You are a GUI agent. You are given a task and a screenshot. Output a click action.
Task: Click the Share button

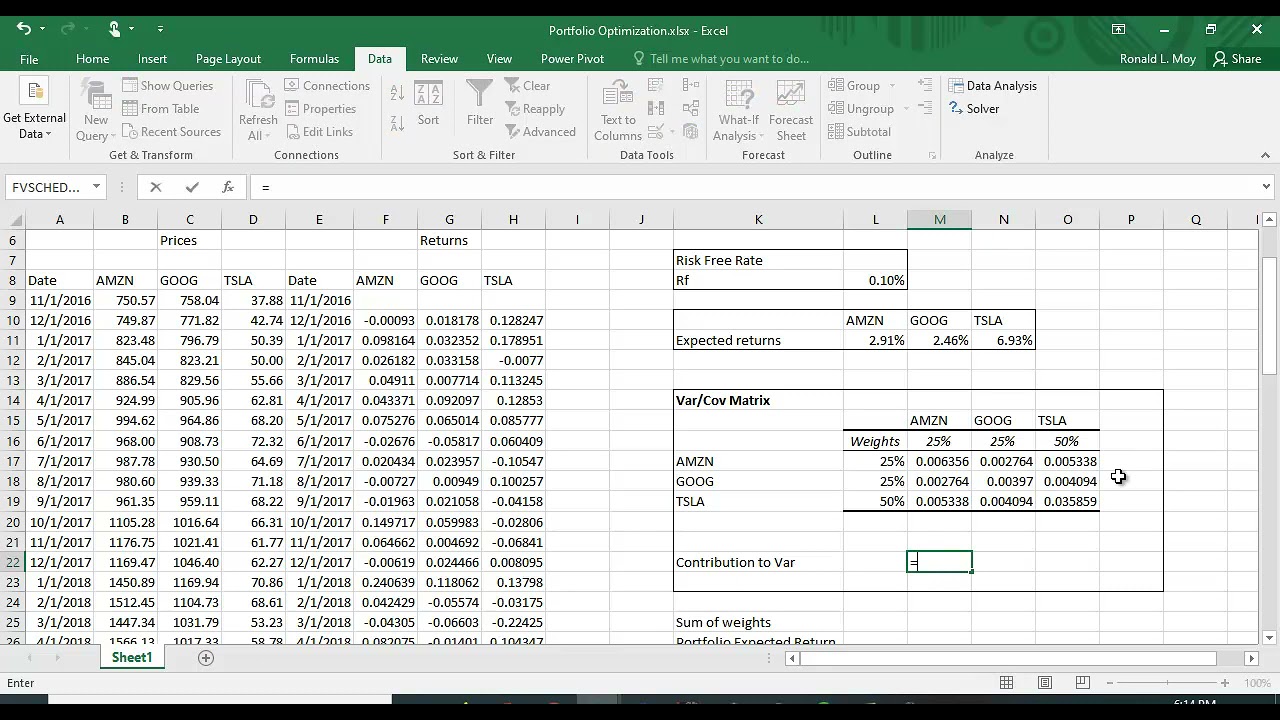coord(1237,59)
